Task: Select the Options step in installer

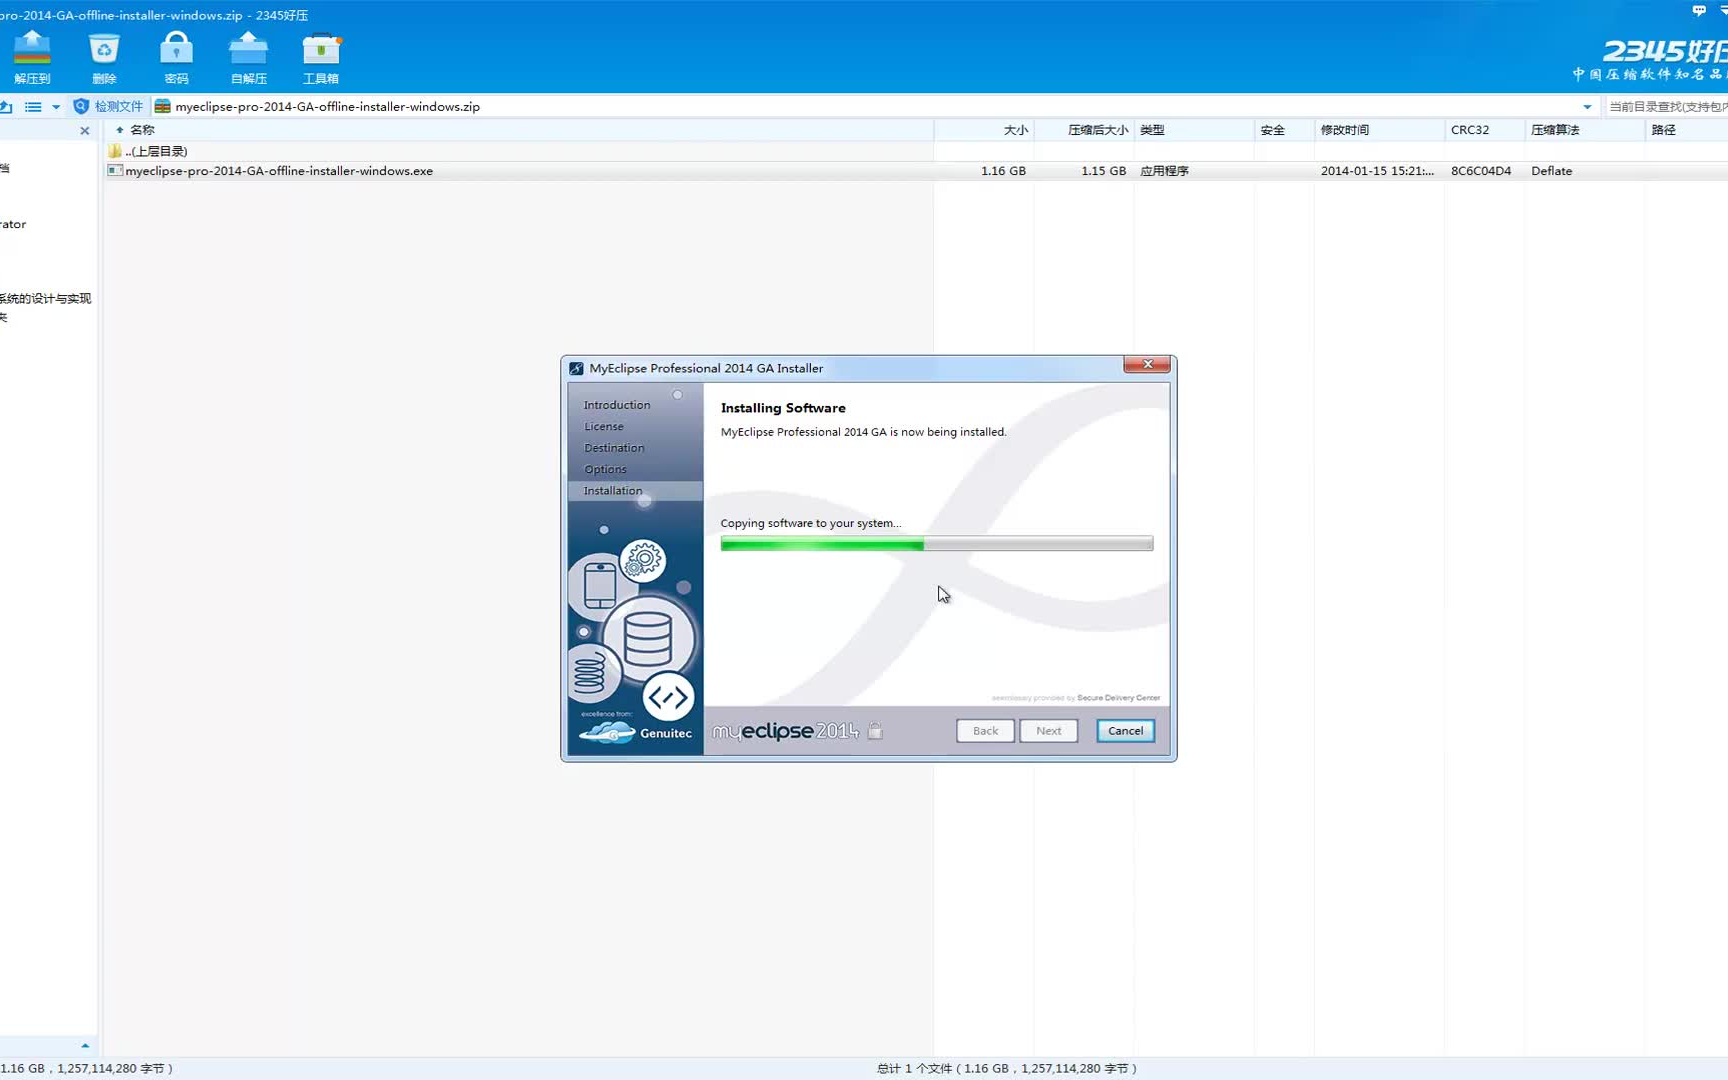Action: pos(605,470)
